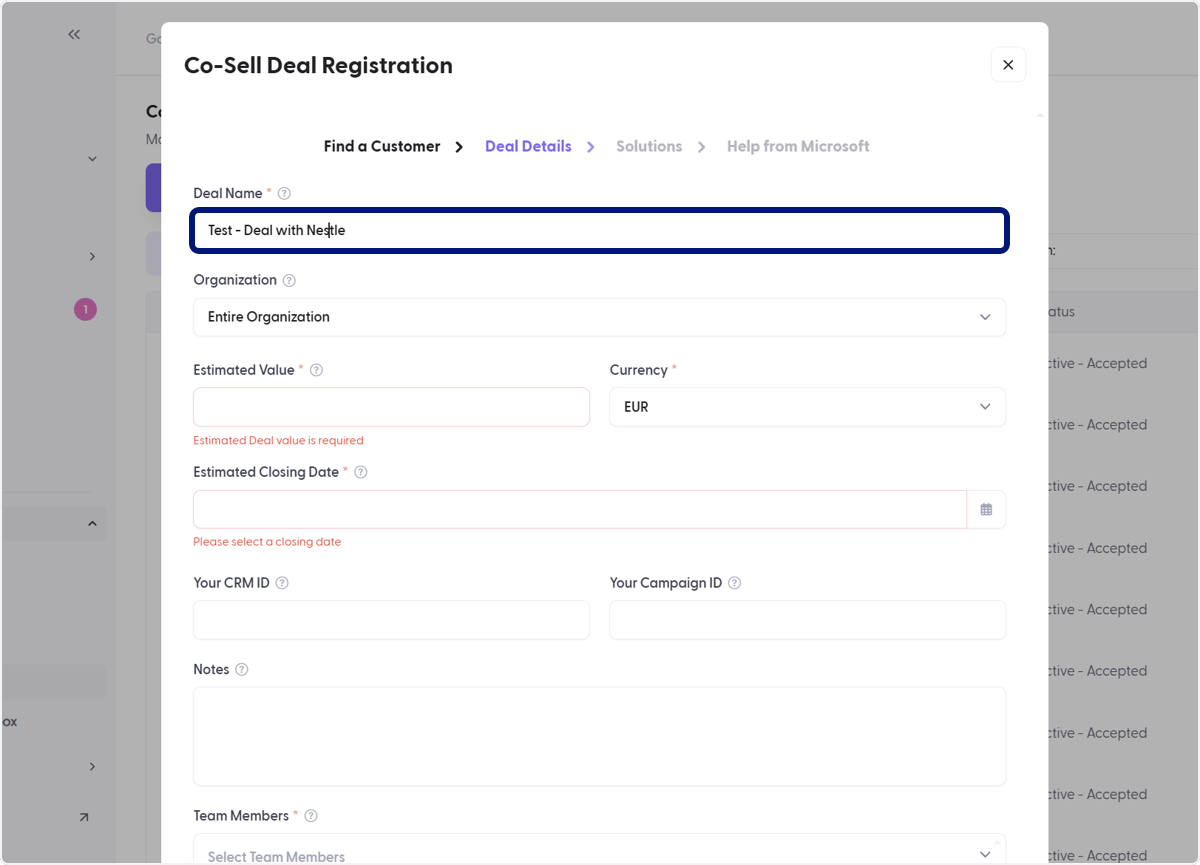Image resolution: width=1200 pixels, height=865 pixels.
Task: Jump to the Solutions step
Action: (649, 146)
